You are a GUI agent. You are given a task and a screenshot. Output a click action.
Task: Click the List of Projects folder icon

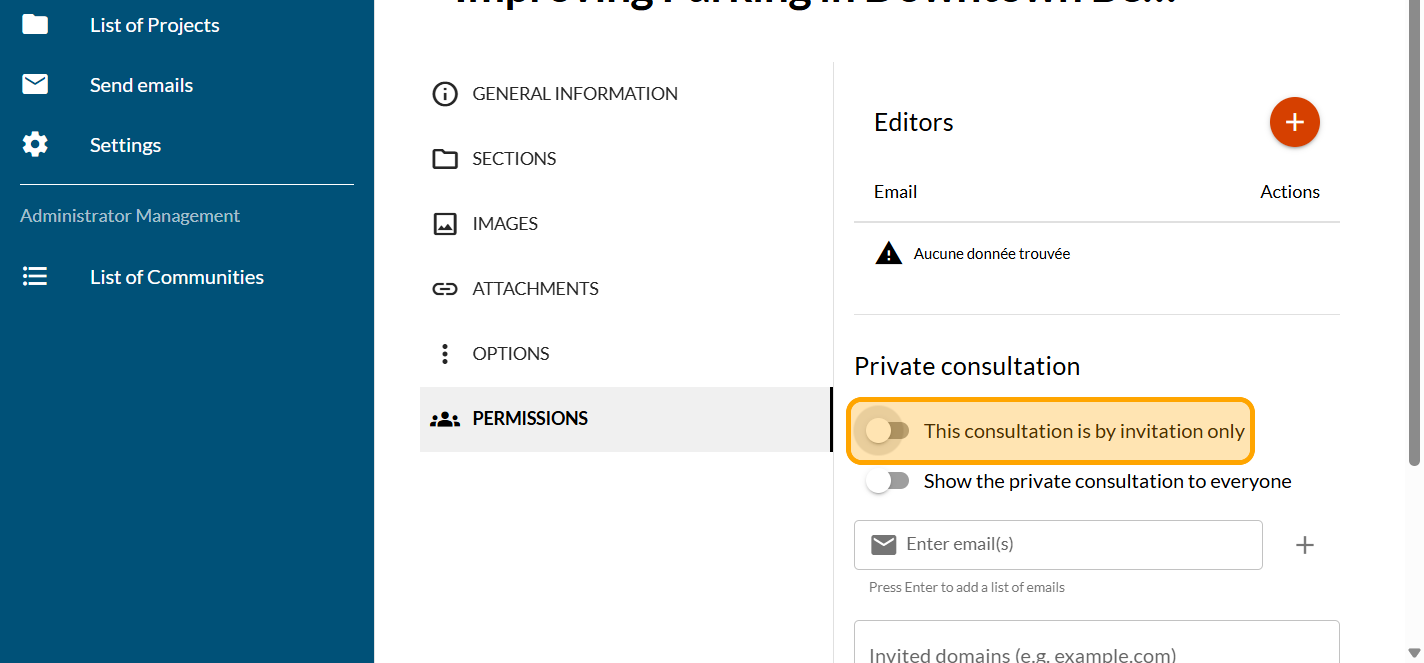tap(35, 25)
